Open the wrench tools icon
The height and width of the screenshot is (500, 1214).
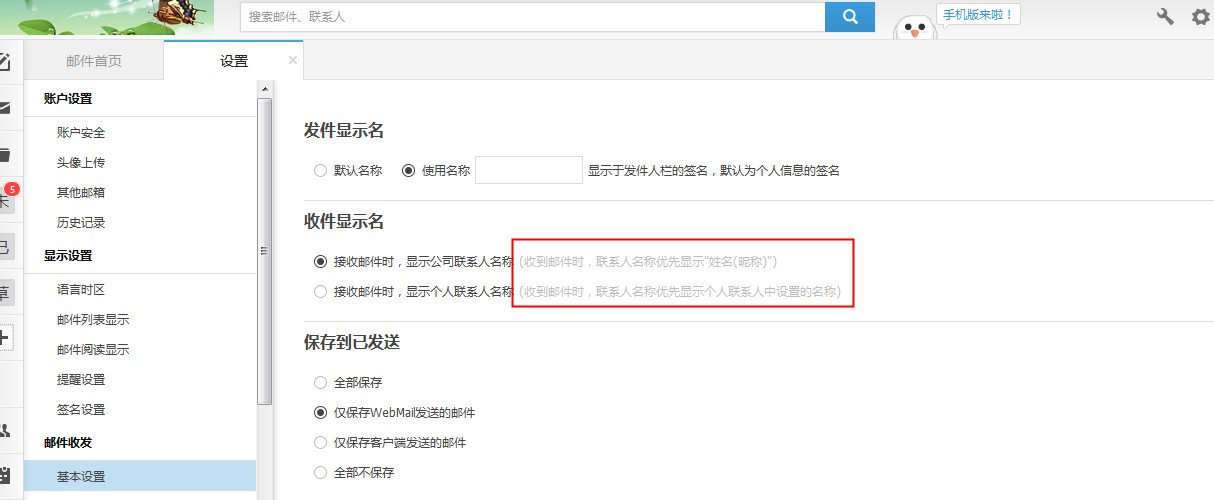[1164, 17]
